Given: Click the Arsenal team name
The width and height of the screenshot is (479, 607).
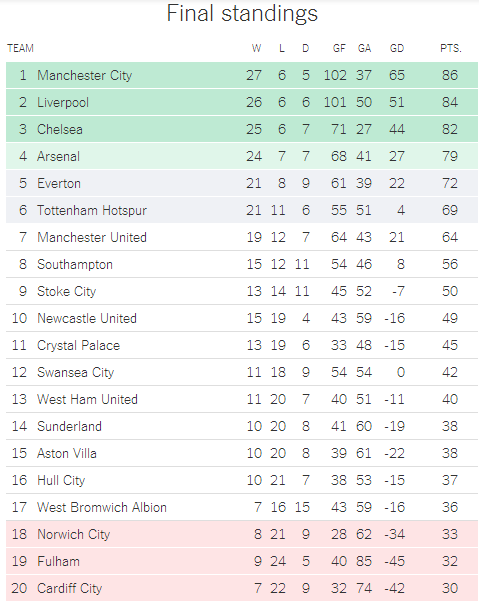Looking at the screenshot, I should coord(58,156).
